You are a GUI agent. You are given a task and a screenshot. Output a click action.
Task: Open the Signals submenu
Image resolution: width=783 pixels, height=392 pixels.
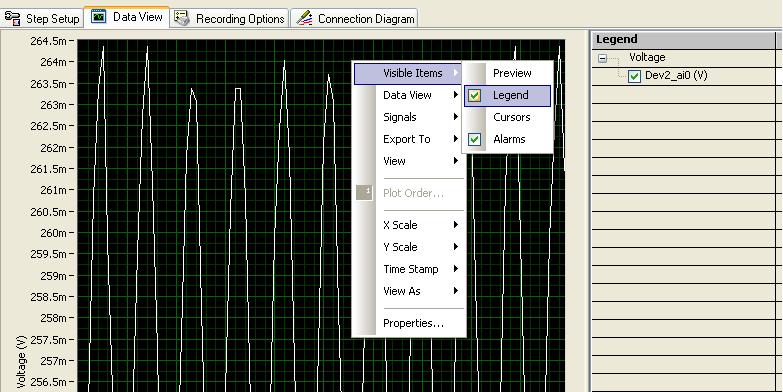(409, 117)
